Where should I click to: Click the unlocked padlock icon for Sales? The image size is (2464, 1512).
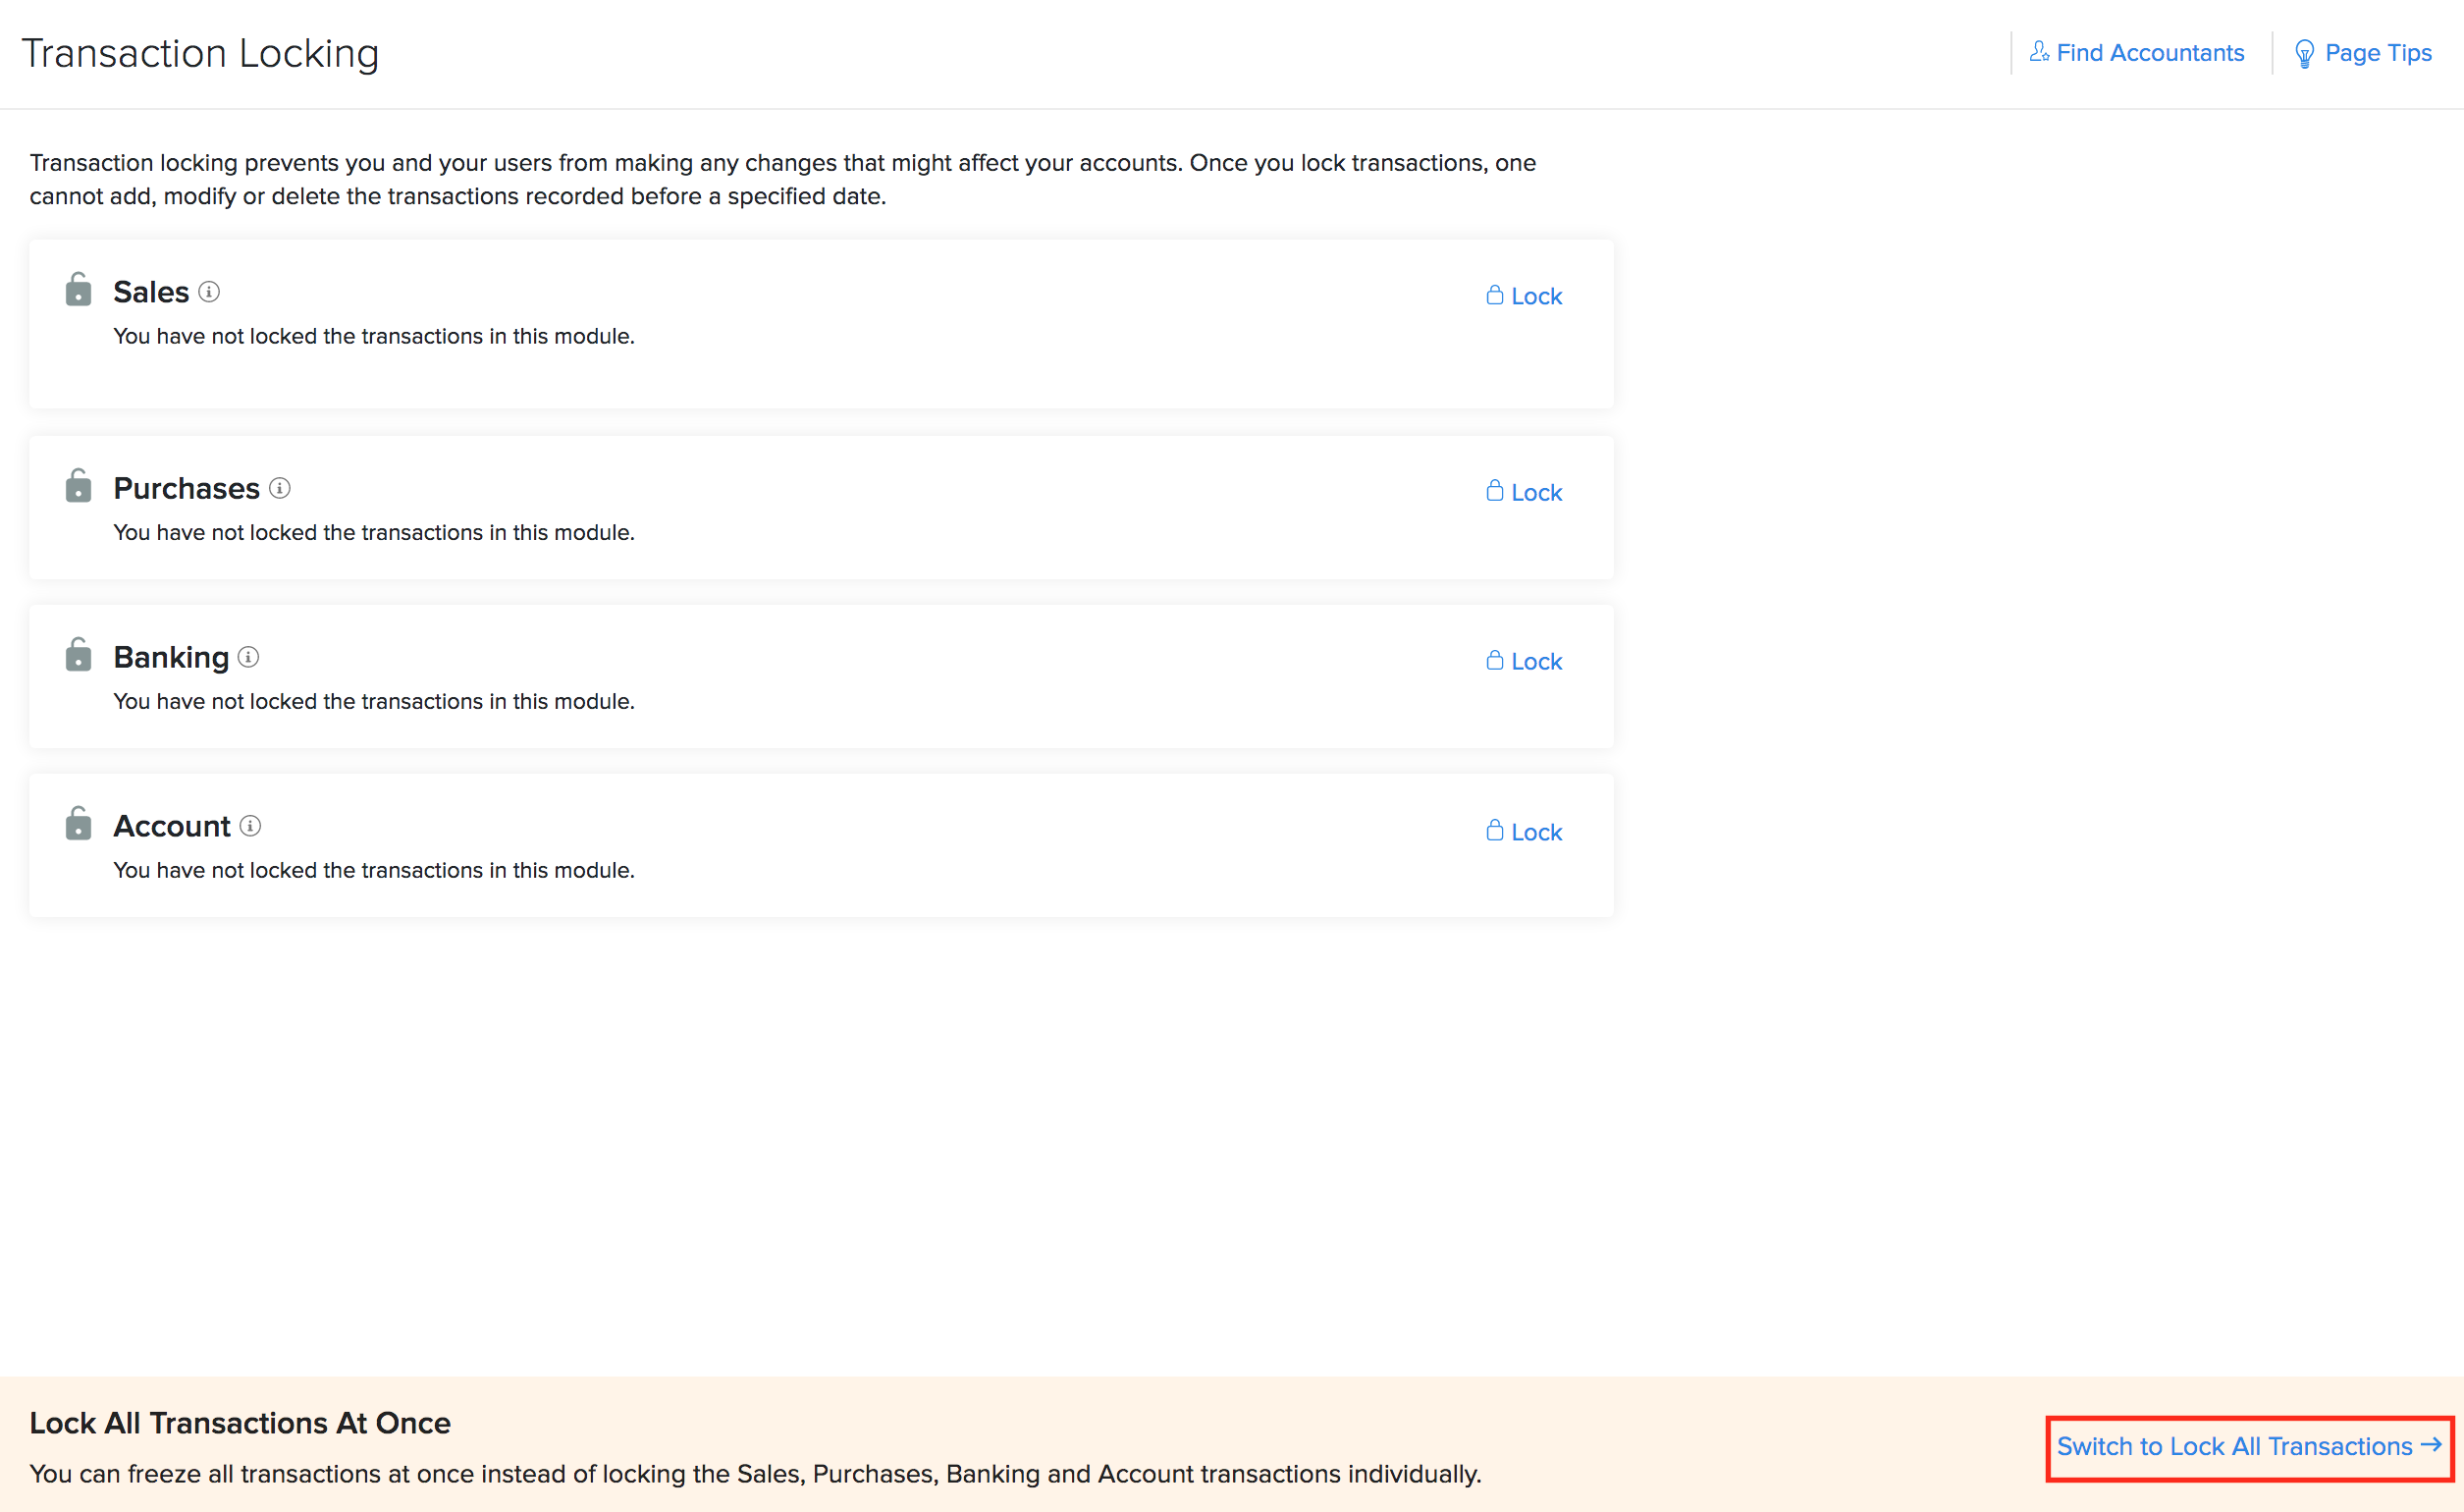pos(78,290)
